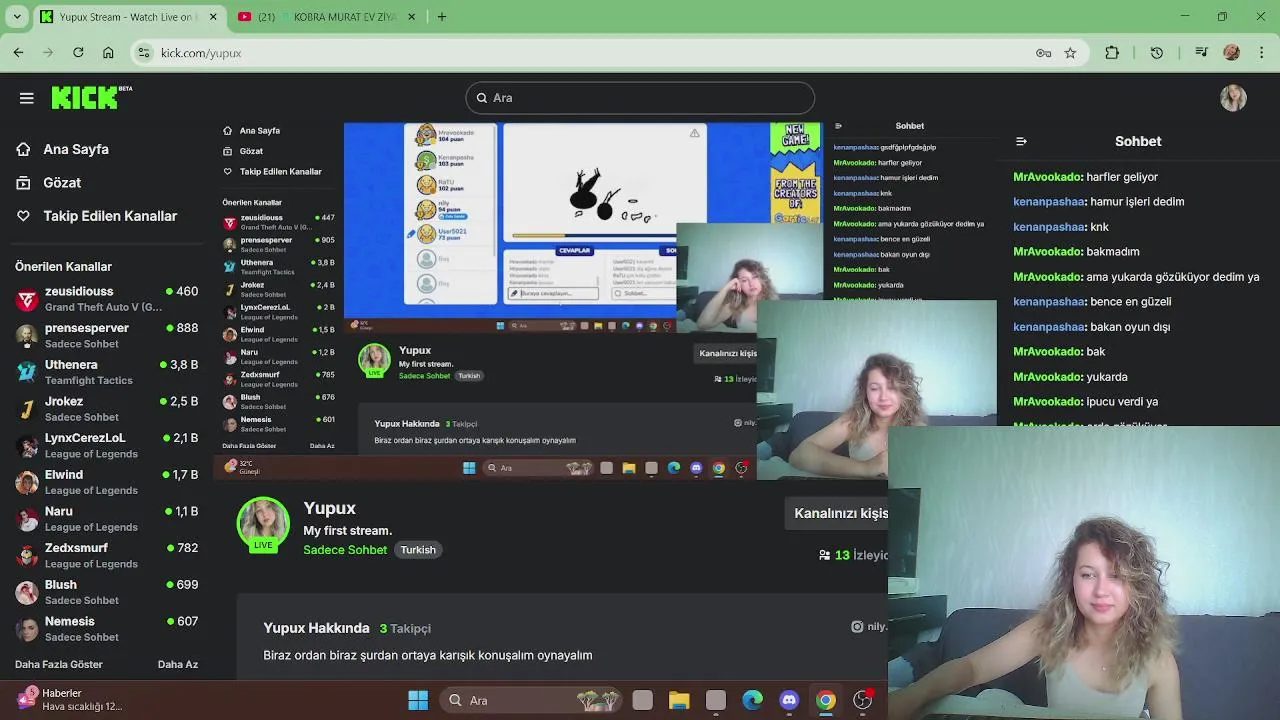
Task: Click the Blush channel avatar
Action: [x=27, y=592]
